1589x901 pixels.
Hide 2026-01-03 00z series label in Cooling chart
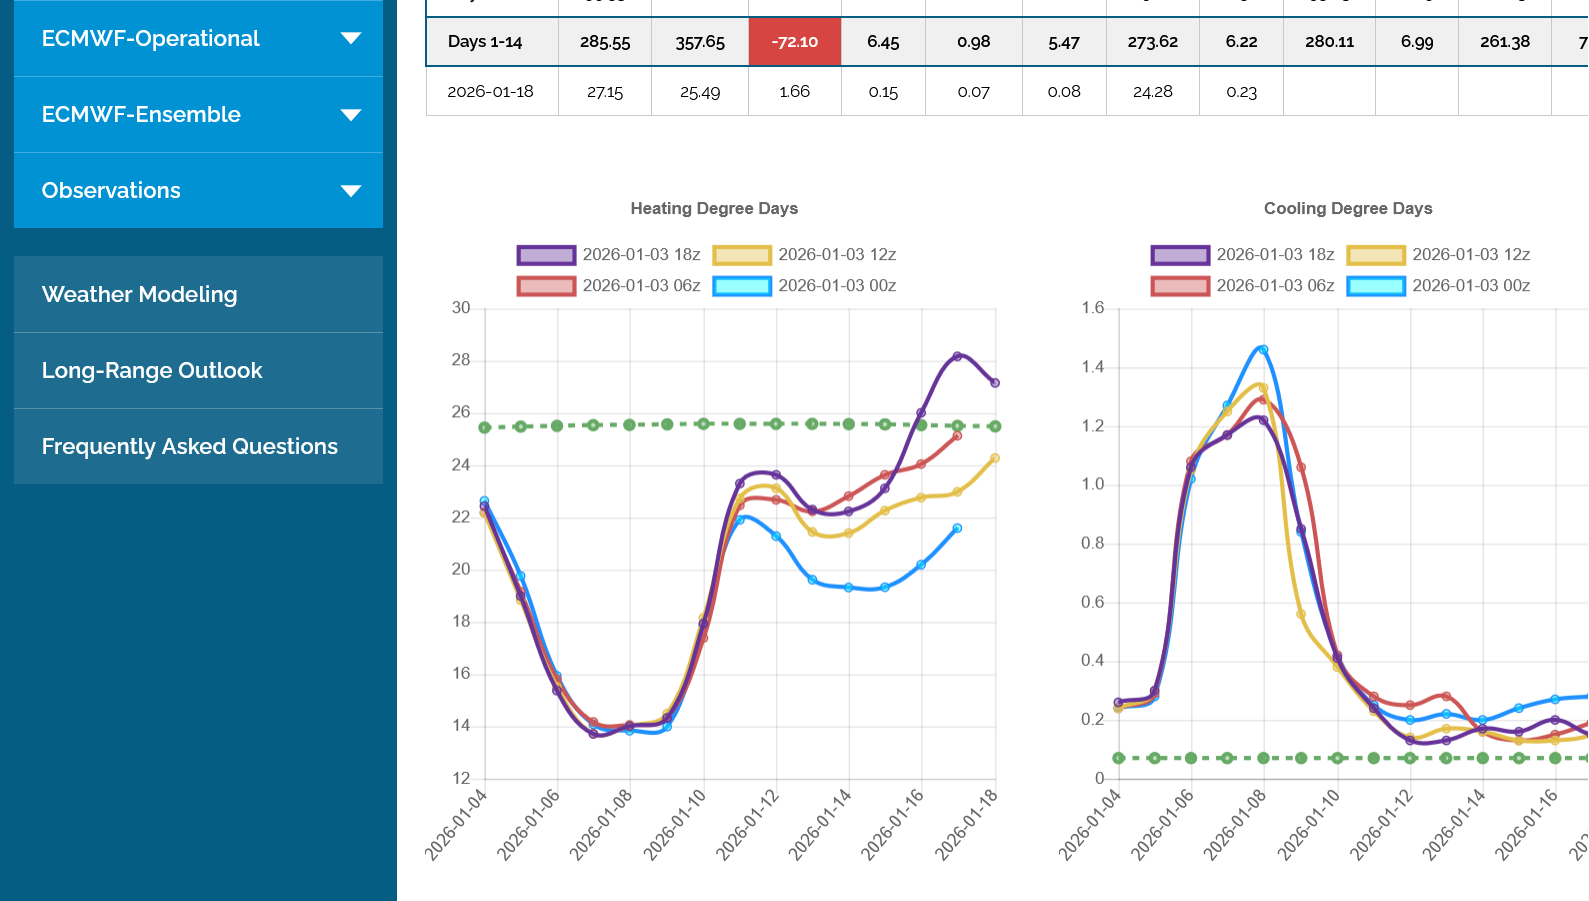[1471, 286]
